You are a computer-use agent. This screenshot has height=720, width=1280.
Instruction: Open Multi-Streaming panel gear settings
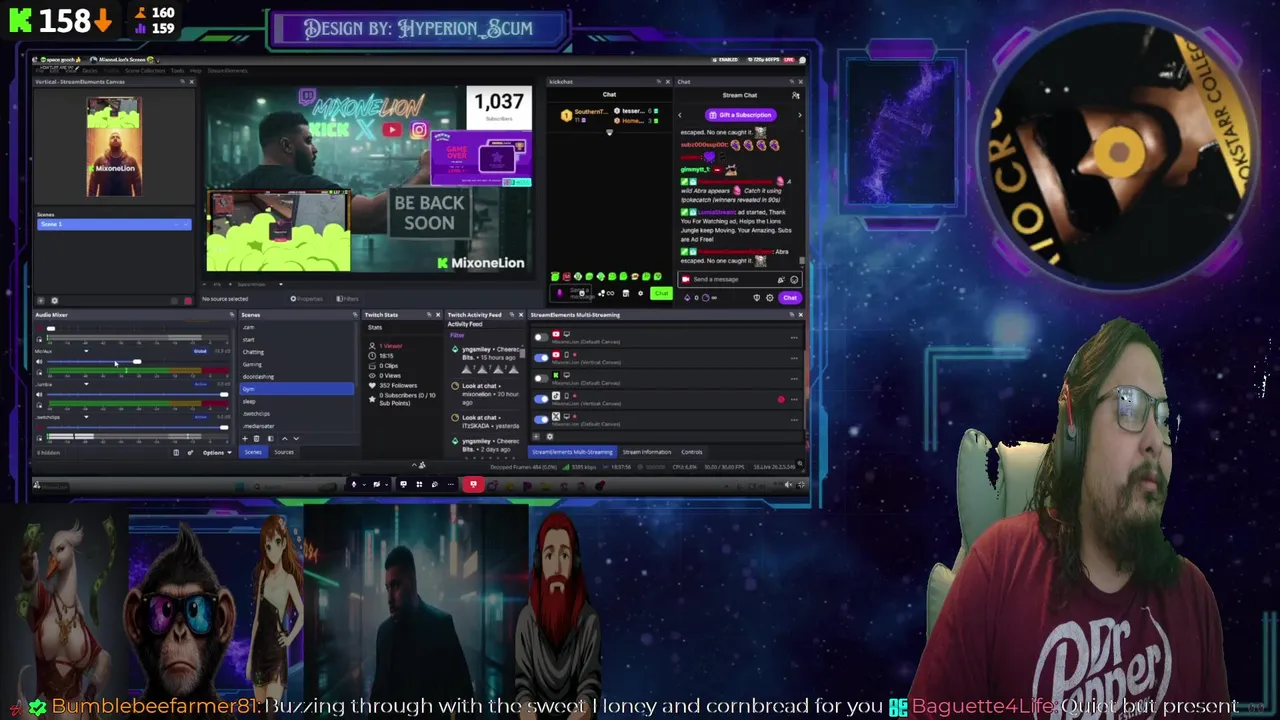tap(550, 436)
